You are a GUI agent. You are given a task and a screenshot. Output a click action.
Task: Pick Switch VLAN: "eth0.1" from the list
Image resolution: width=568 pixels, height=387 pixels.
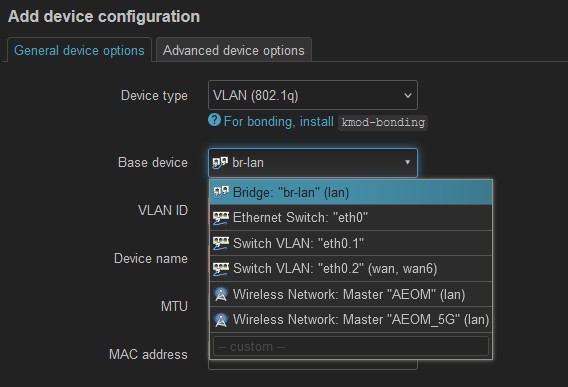click(351, 243)
